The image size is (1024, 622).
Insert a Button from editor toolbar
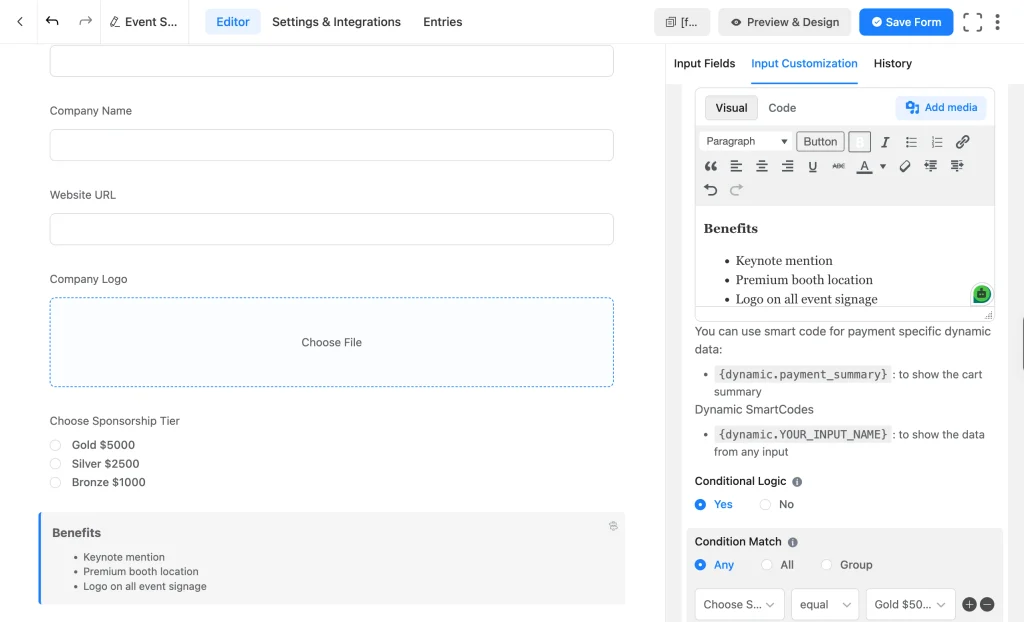pos(820,141)
